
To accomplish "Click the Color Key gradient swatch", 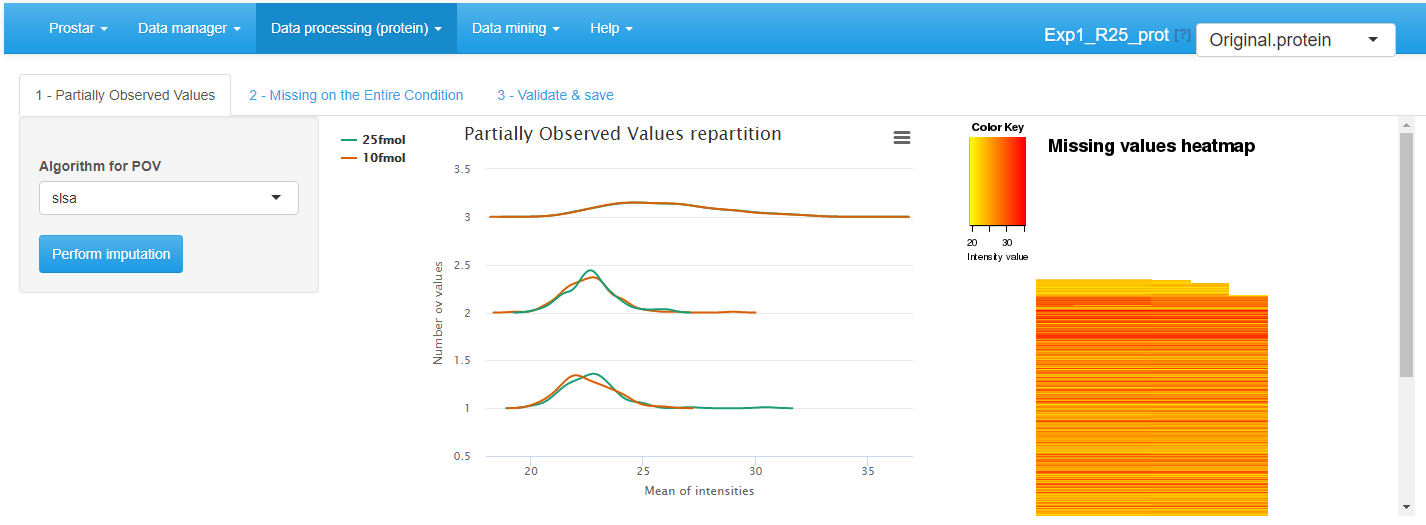I will pos(997,181).
